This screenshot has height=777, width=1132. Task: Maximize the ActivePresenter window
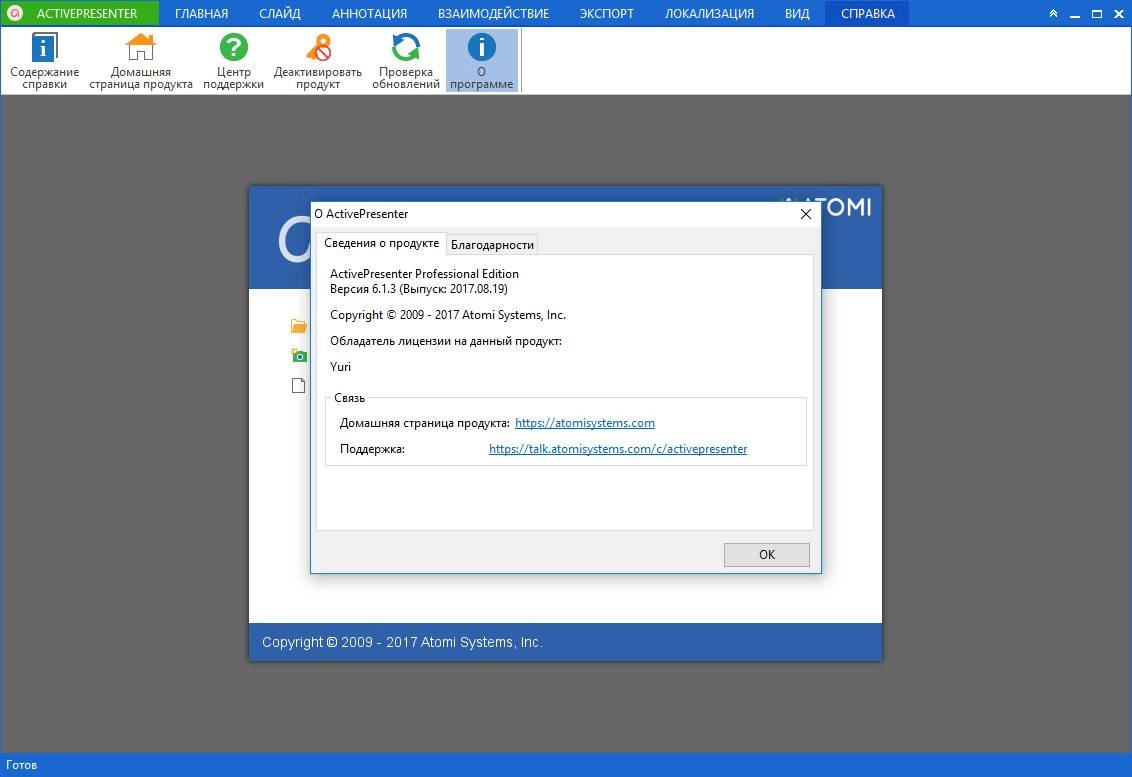(x=1097, y=13)
